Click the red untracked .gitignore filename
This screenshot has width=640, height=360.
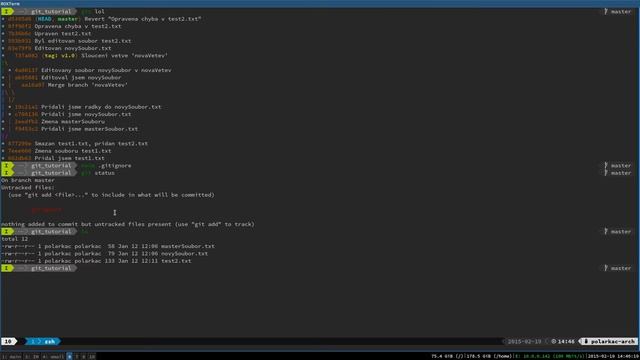(47, 209)
